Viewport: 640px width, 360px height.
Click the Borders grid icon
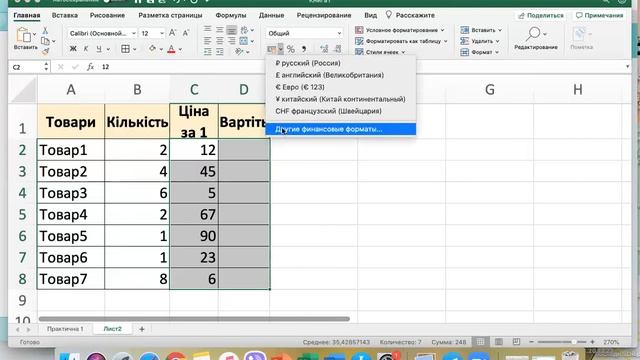pos(125,49)
